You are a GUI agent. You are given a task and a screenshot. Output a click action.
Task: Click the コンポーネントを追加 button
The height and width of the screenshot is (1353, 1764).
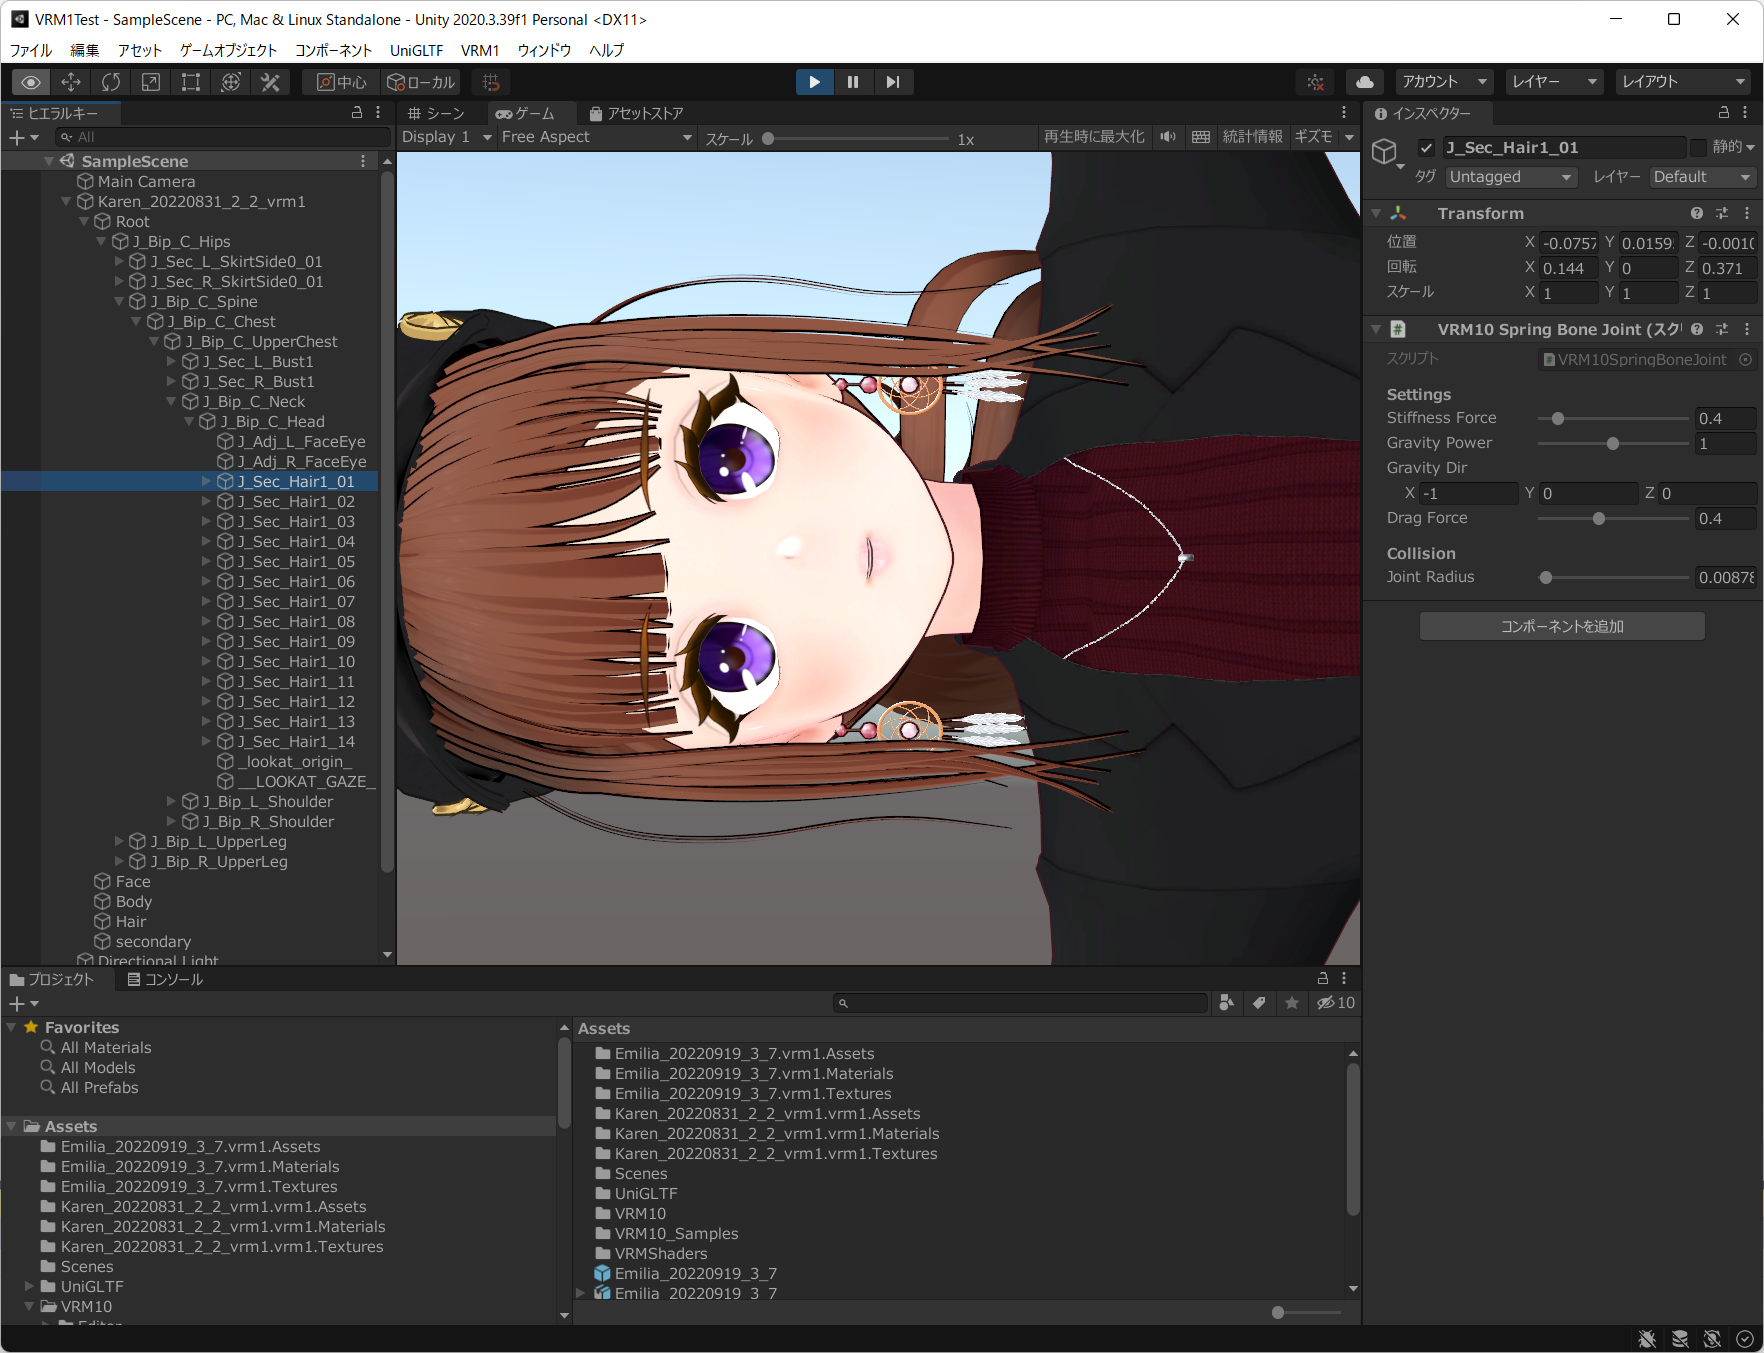(x=1561, y=625)
